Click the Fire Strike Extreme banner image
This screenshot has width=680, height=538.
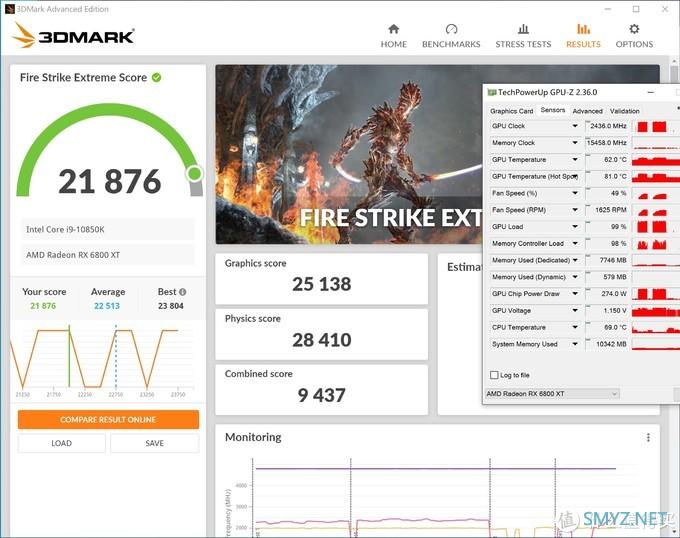pyautogui.click(x=349, y=154)
